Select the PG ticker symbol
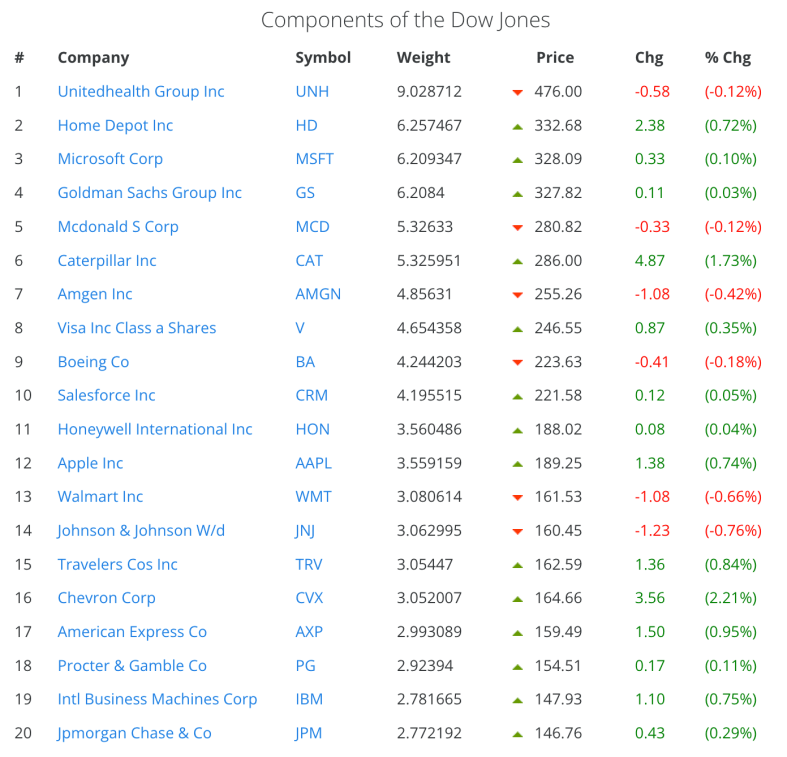This screenshot has width=787, height=757. pyautogui.click(x=306, y=666)
